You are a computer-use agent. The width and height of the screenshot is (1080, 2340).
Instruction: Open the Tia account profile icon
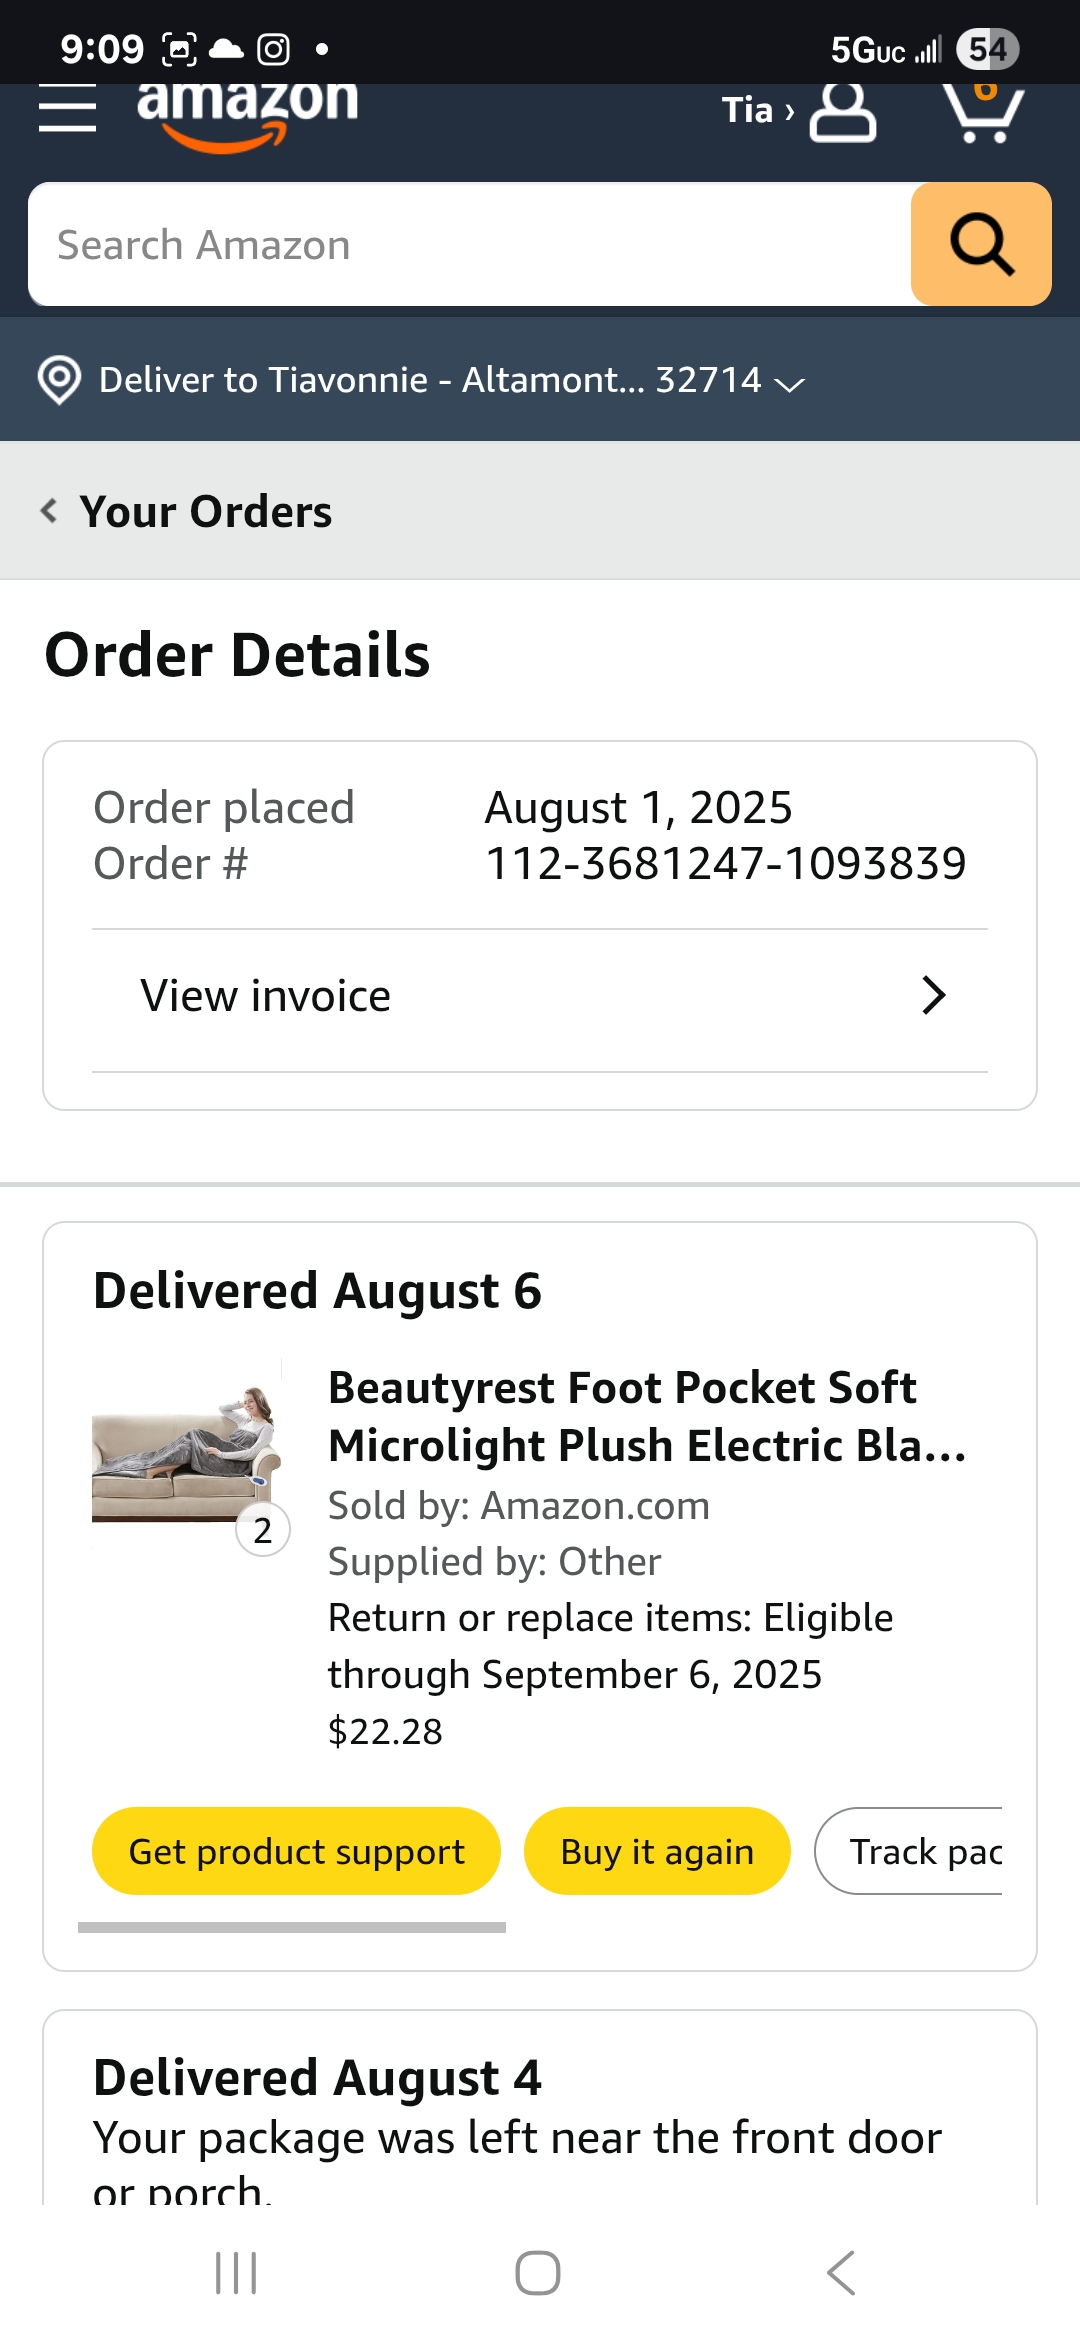842,112
